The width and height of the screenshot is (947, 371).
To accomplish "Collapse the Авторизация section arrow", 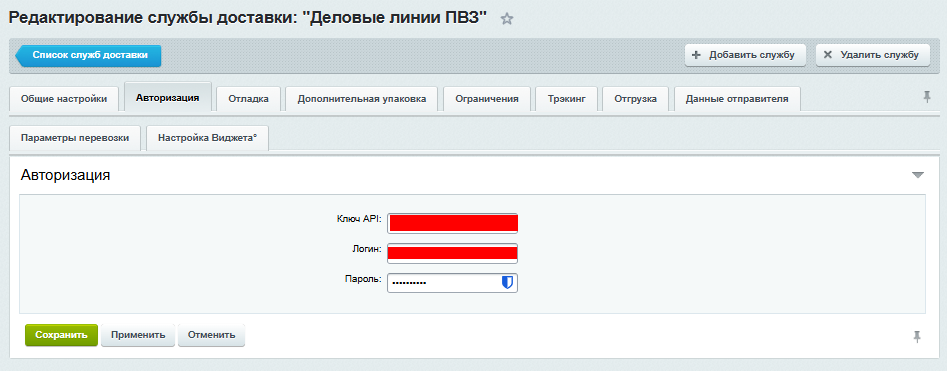I will (917, 175).
